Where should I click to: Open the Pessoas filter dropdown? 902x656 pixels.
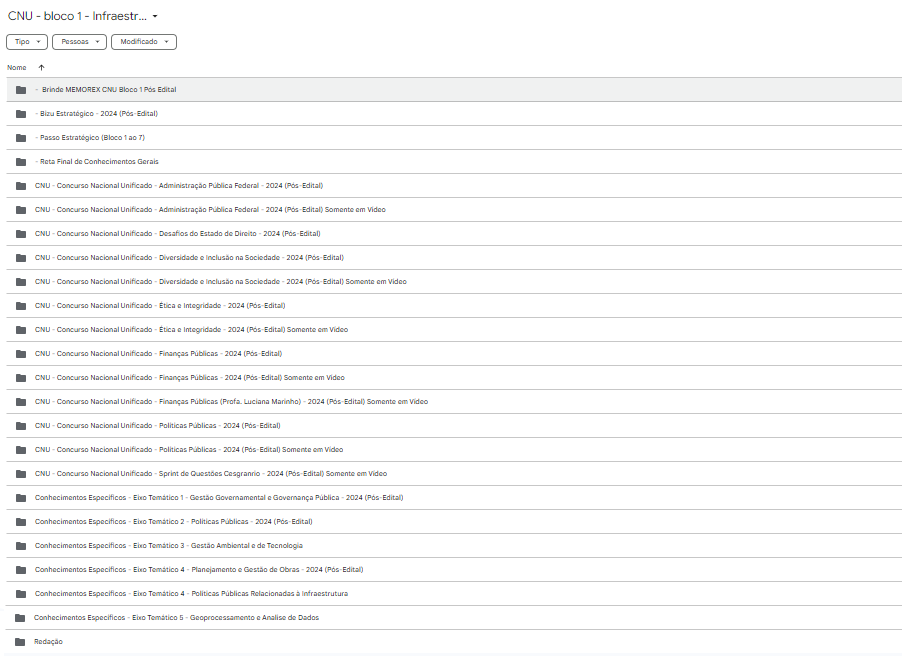(79, 42)
